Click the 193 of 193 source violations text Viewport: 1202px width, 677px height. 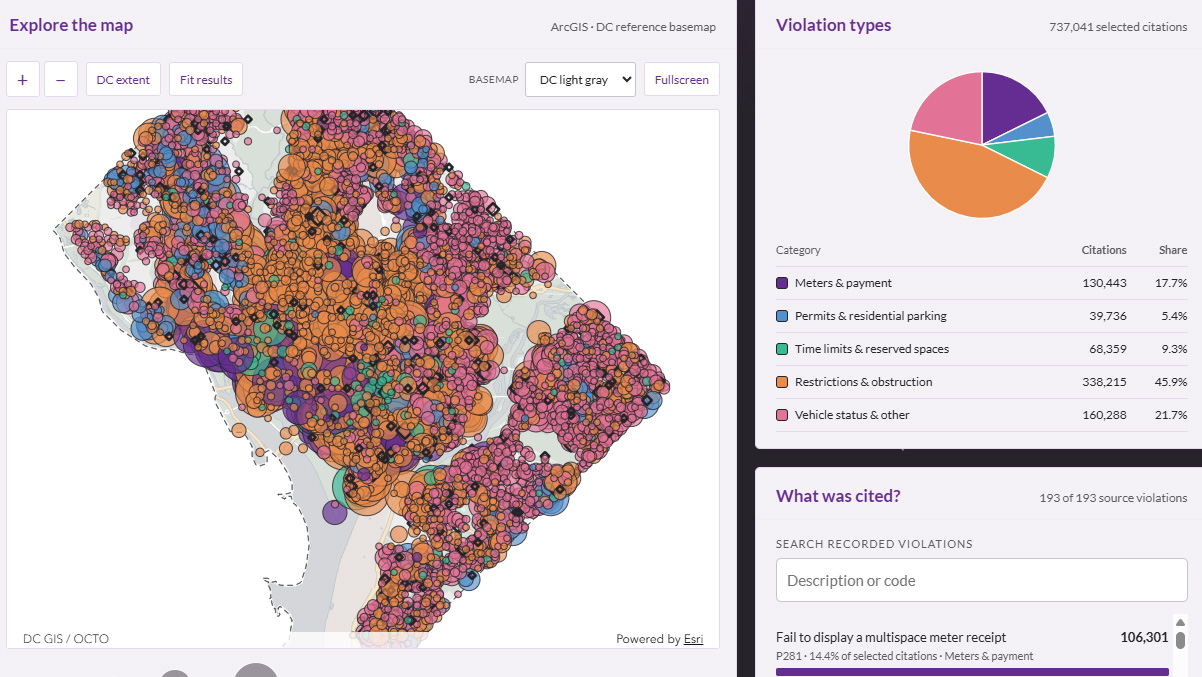[1114, 498]
